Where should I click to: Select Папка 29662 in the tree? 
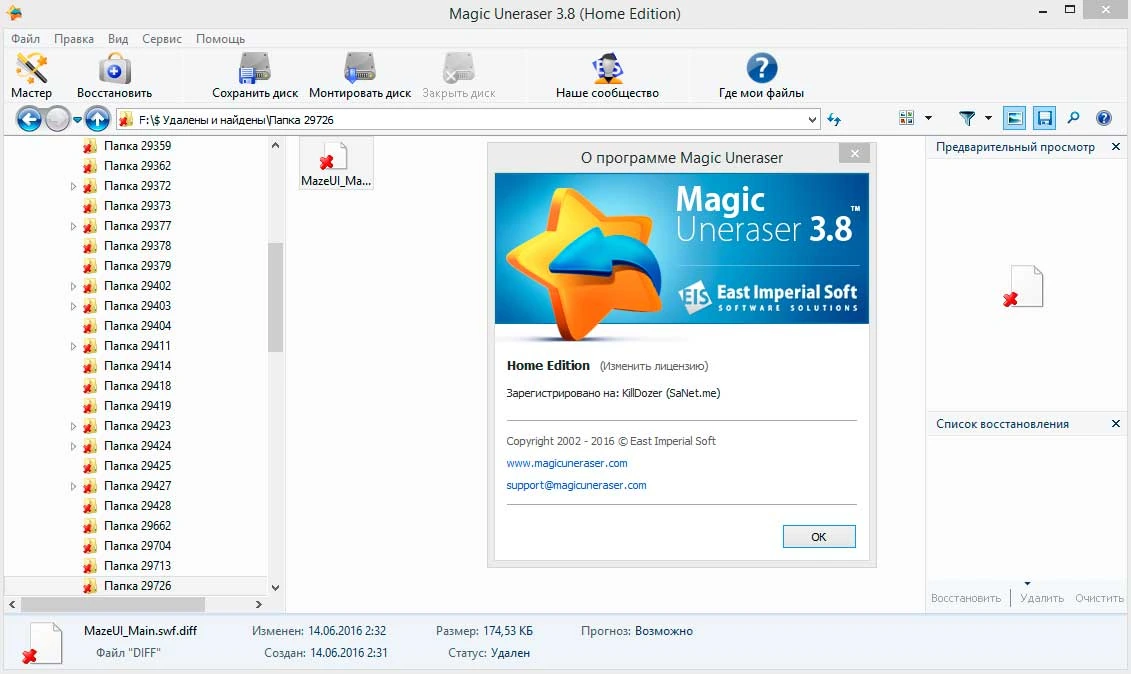(x=137, y=526)
